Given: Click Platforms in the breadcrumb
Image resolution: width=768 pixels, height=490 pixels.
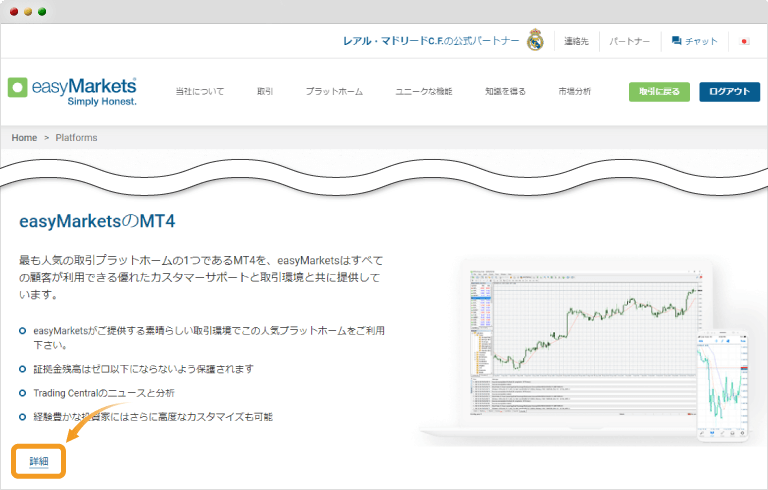Looking at the screenshot, I should tap(76, 138).
